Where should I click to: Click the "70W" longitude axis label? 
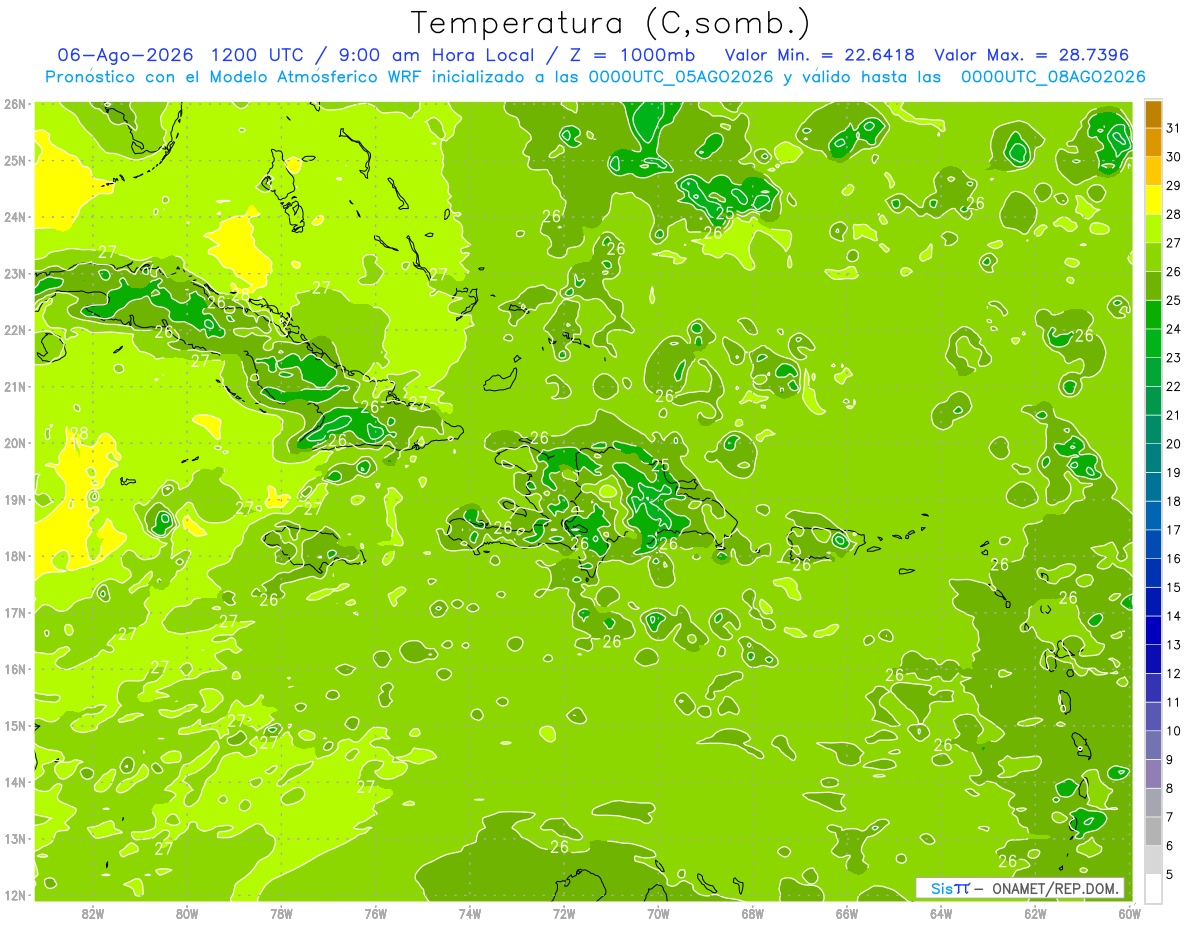click(658, 913)
